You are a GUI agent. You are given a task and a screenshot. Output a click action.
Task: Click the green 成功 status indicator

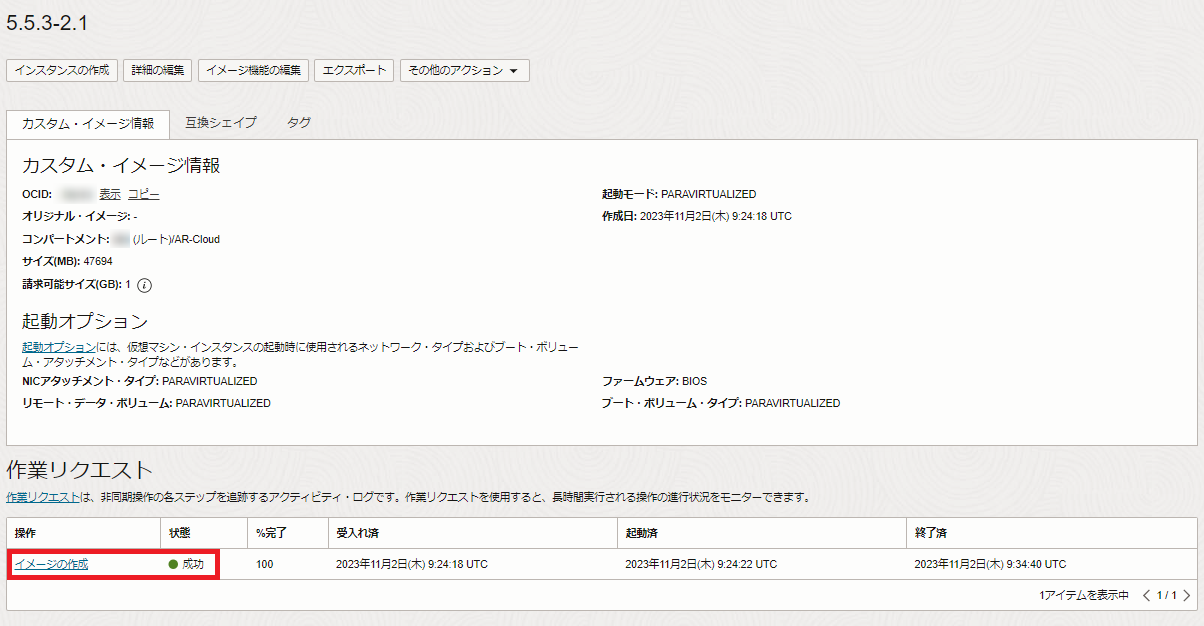click(x=186, y=564)
